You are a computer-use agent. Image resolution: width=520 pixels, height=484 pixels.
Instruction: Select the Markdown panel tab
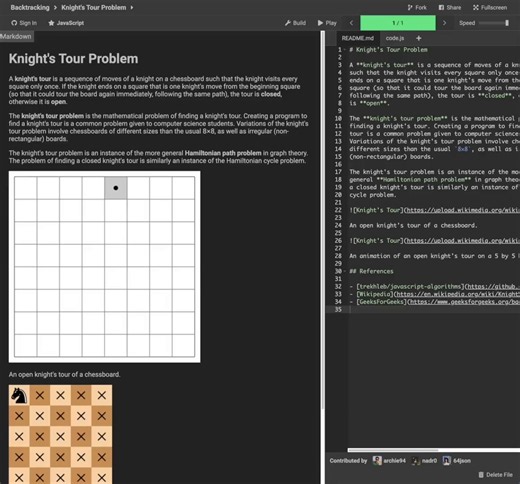pyautogui.click(x=16, y=36)
